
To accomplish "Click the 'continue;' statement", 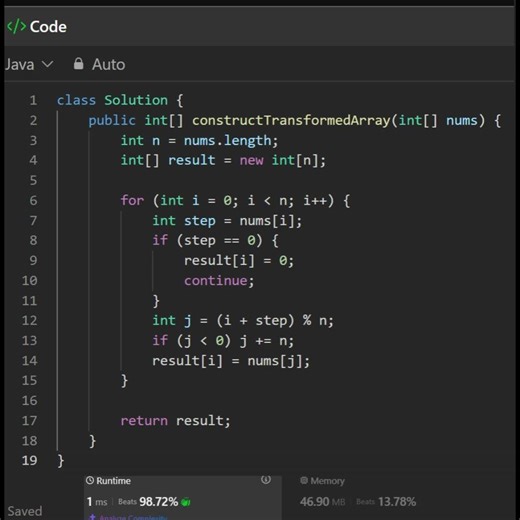I will click(x=219, y=280).
